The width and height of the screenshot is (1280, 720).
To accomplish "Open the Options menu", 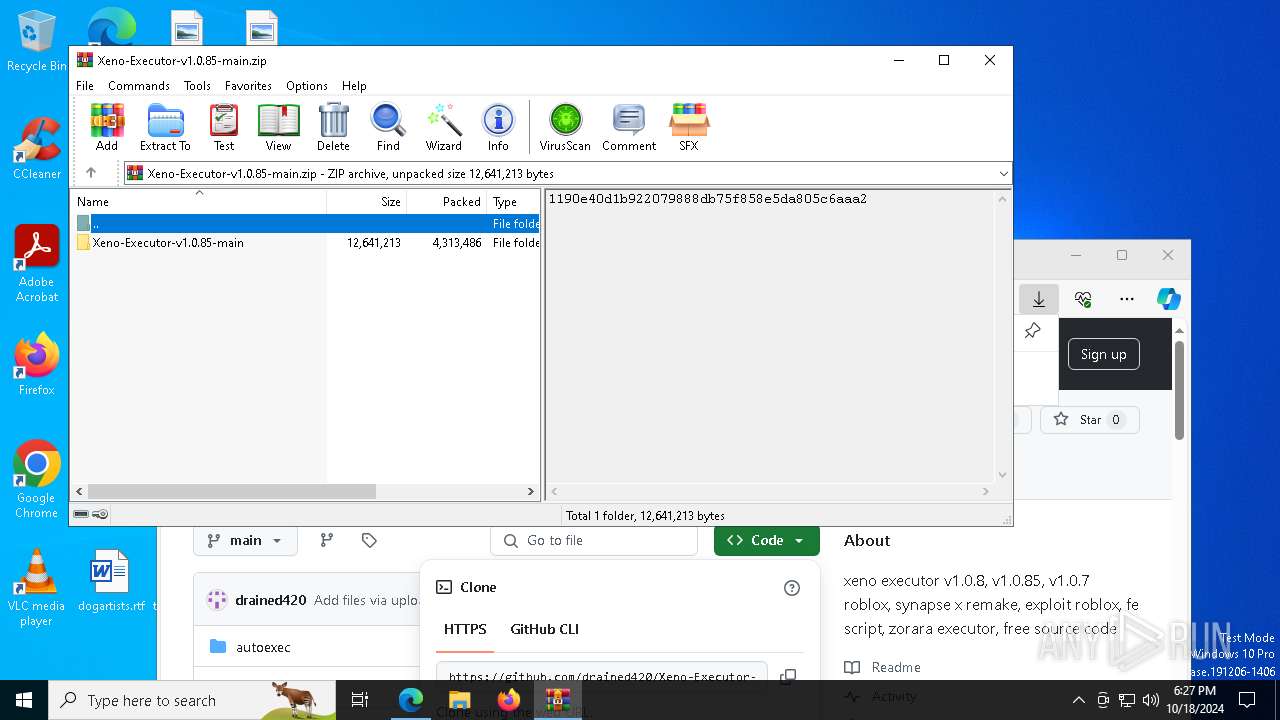I will pyautogui.click(x=307, y=86).
